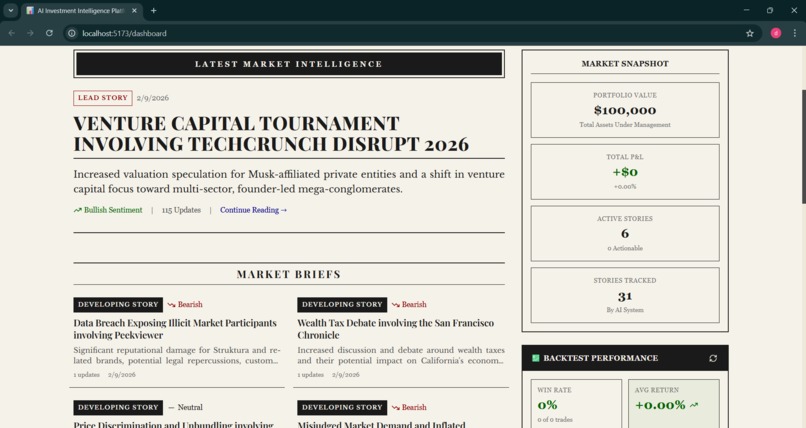Click the 'By AI System' text
Image resolution: width=806 pixels, height=428 pixels.
point(625,310)
